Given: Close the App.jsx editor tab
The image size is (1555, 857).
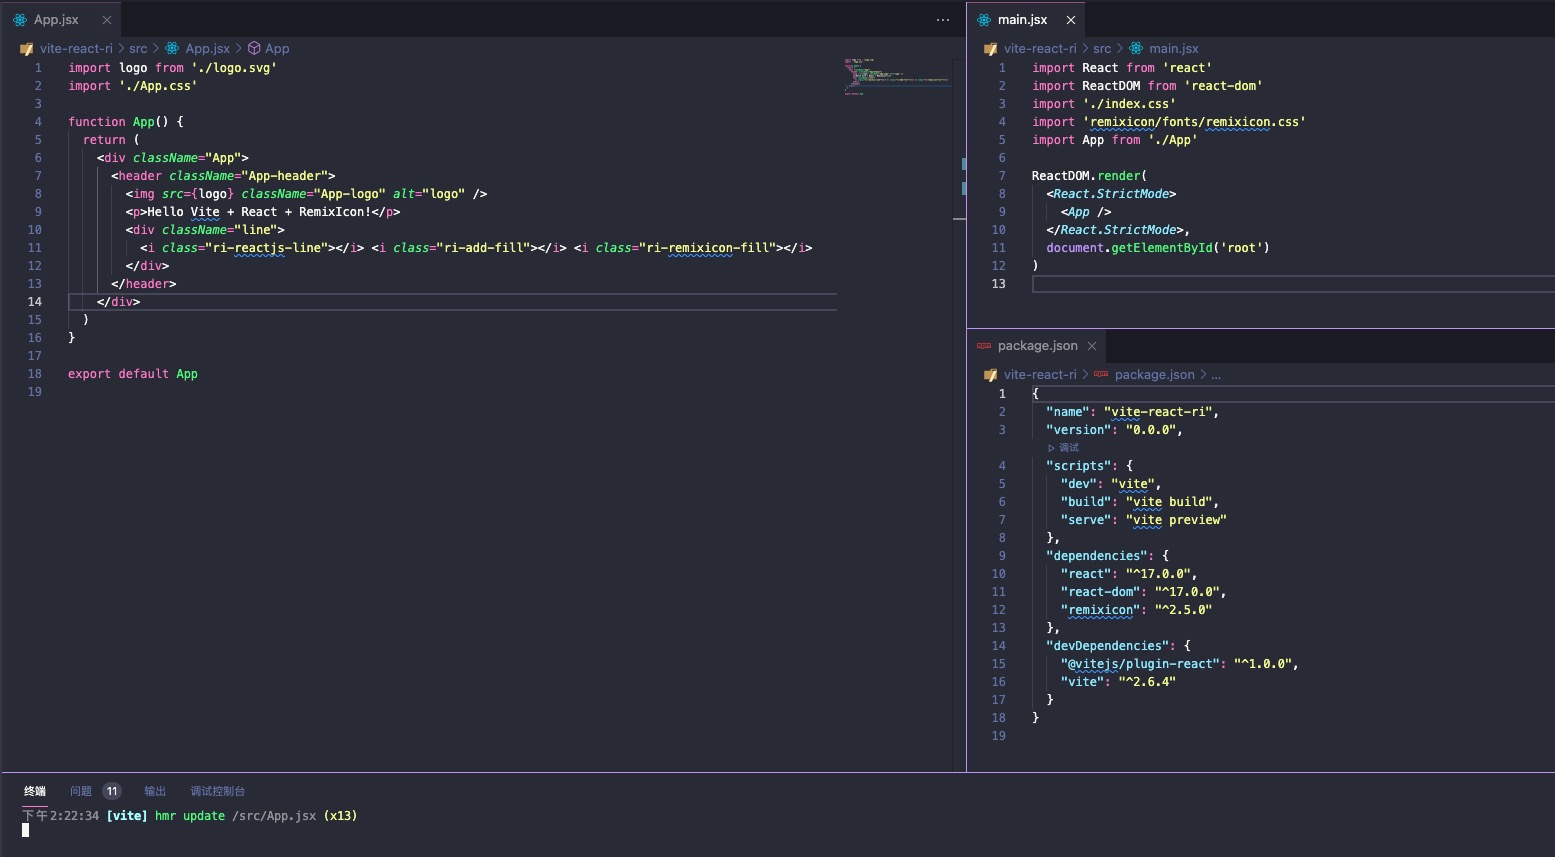Looking at the screenshot, I should [106, 19].
